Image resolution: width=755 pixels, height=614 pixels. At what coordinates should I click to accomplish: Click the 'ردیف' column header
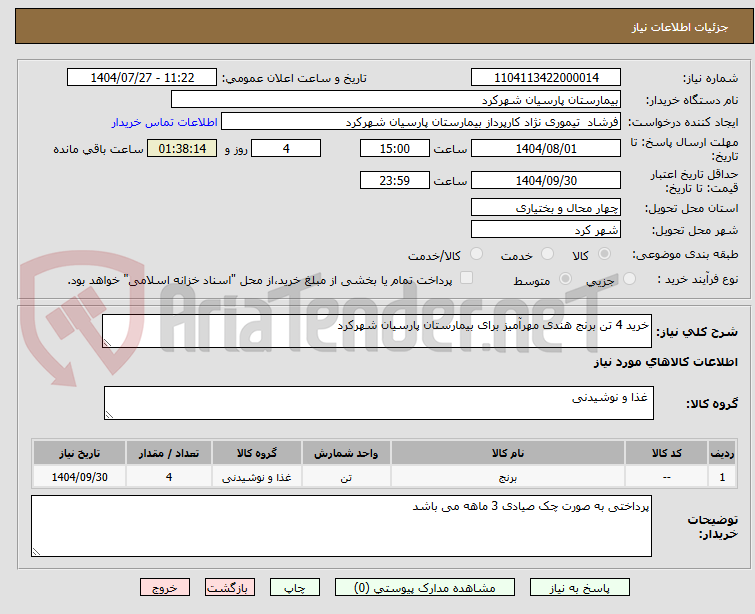(722, 453)
